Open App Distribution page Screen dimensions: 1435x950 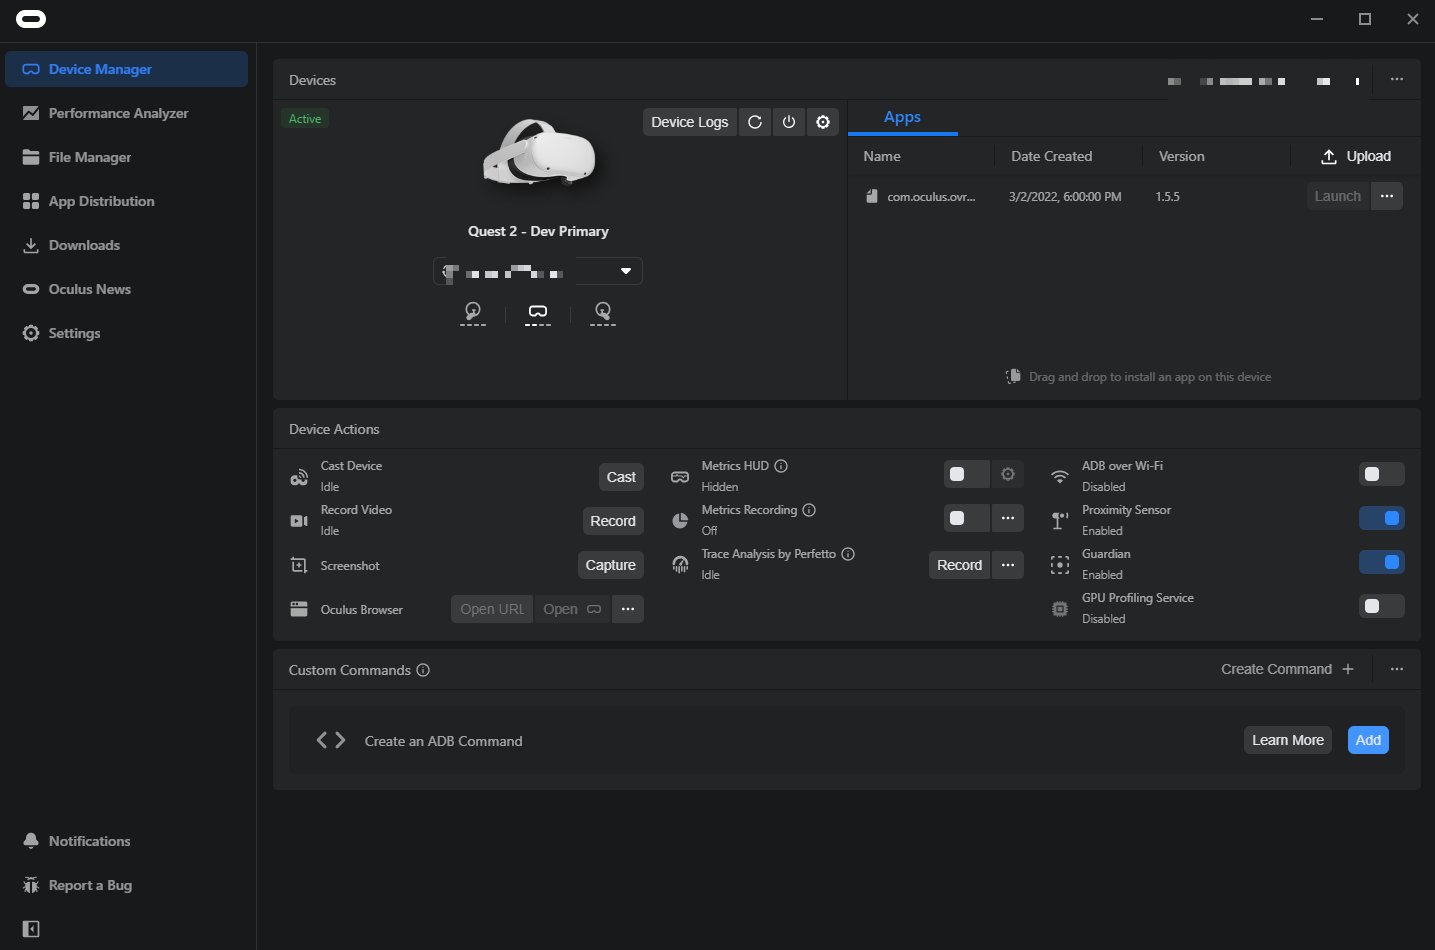click(x=126, y=201)
